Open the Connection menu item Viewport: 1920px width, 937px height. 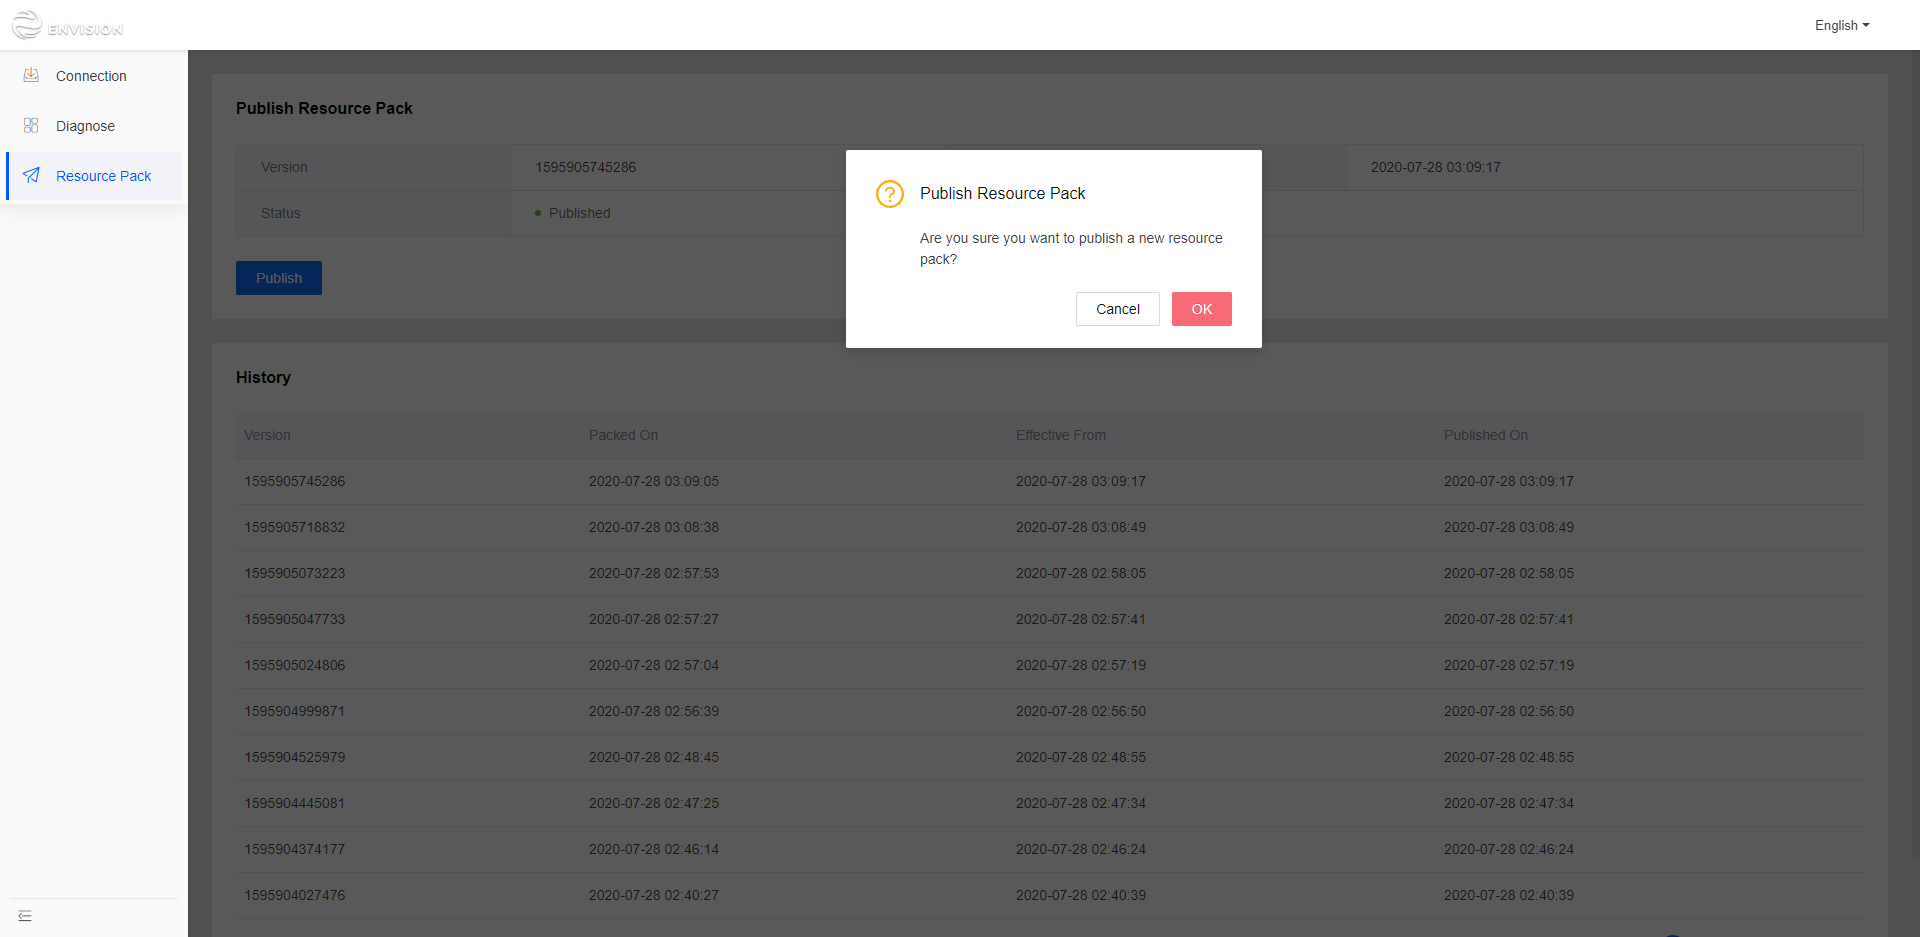91,76
